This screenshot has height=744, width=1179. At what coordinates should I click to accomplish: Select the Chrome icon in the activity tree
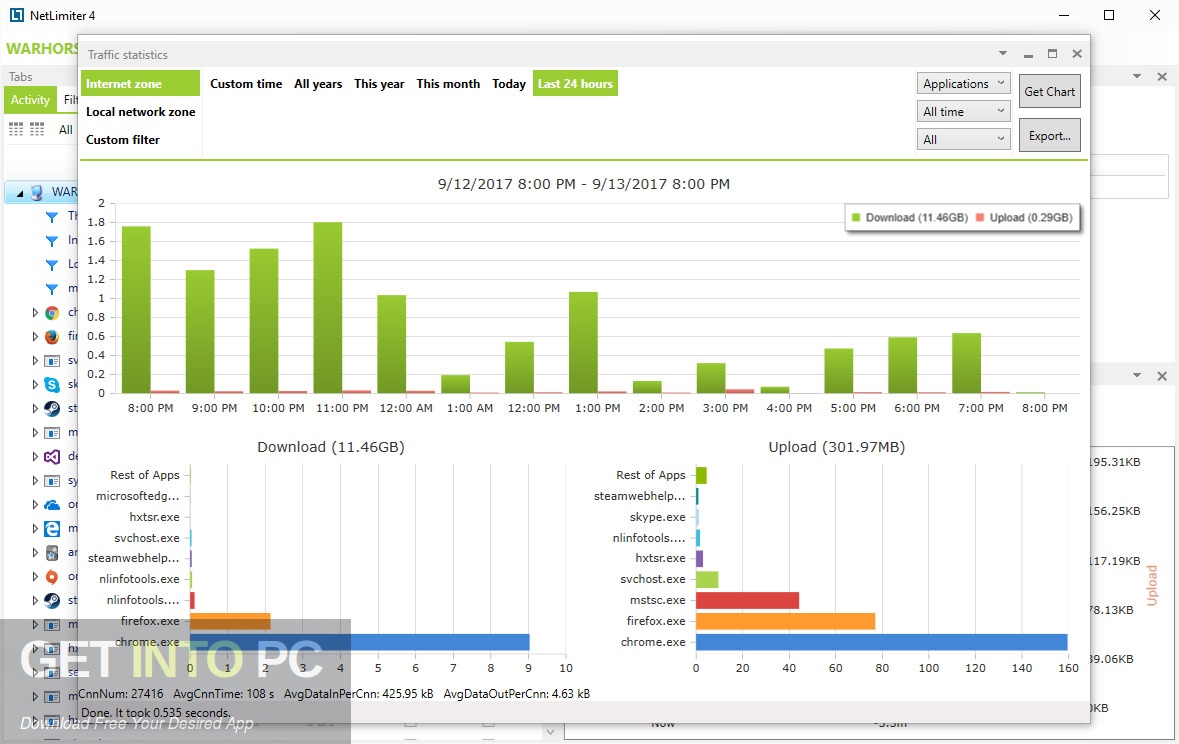[52, 312]
